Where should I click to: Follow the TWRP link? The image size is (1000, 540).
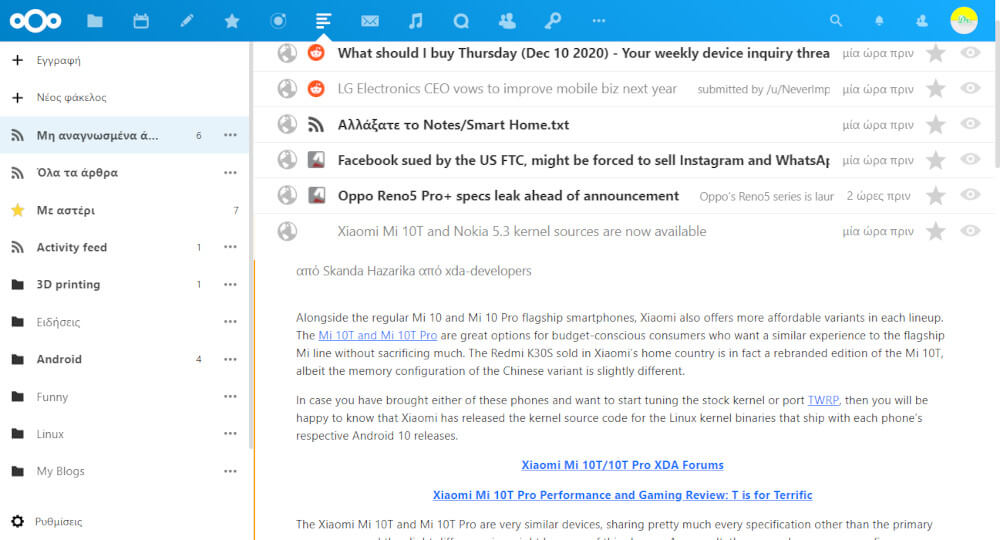coord(823,400)
